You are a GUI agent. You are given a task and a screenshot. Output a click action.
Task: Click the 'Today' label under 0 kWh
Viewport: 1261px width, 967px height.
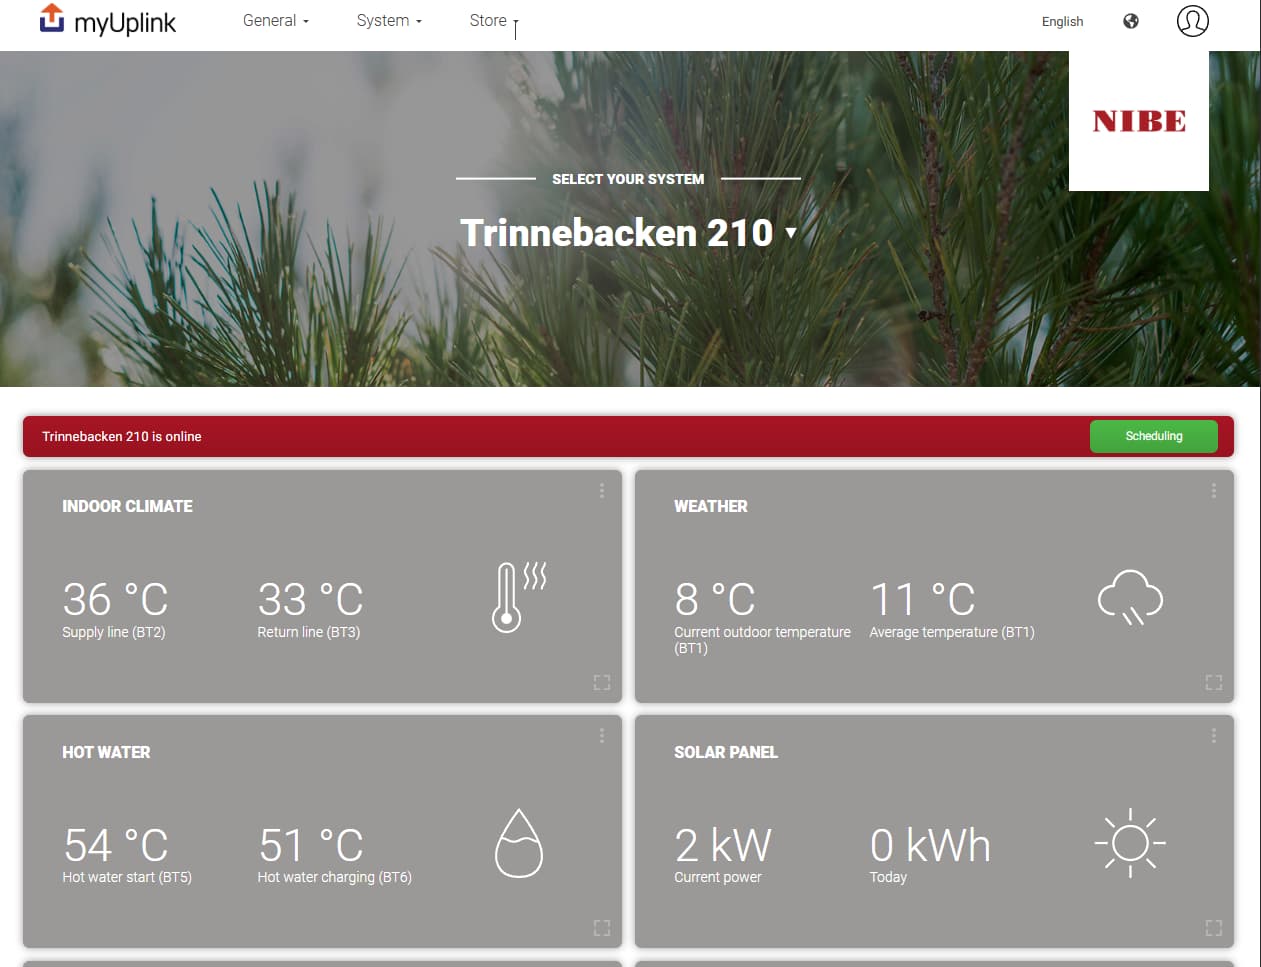pyautogui.click(x=888, y=877)
